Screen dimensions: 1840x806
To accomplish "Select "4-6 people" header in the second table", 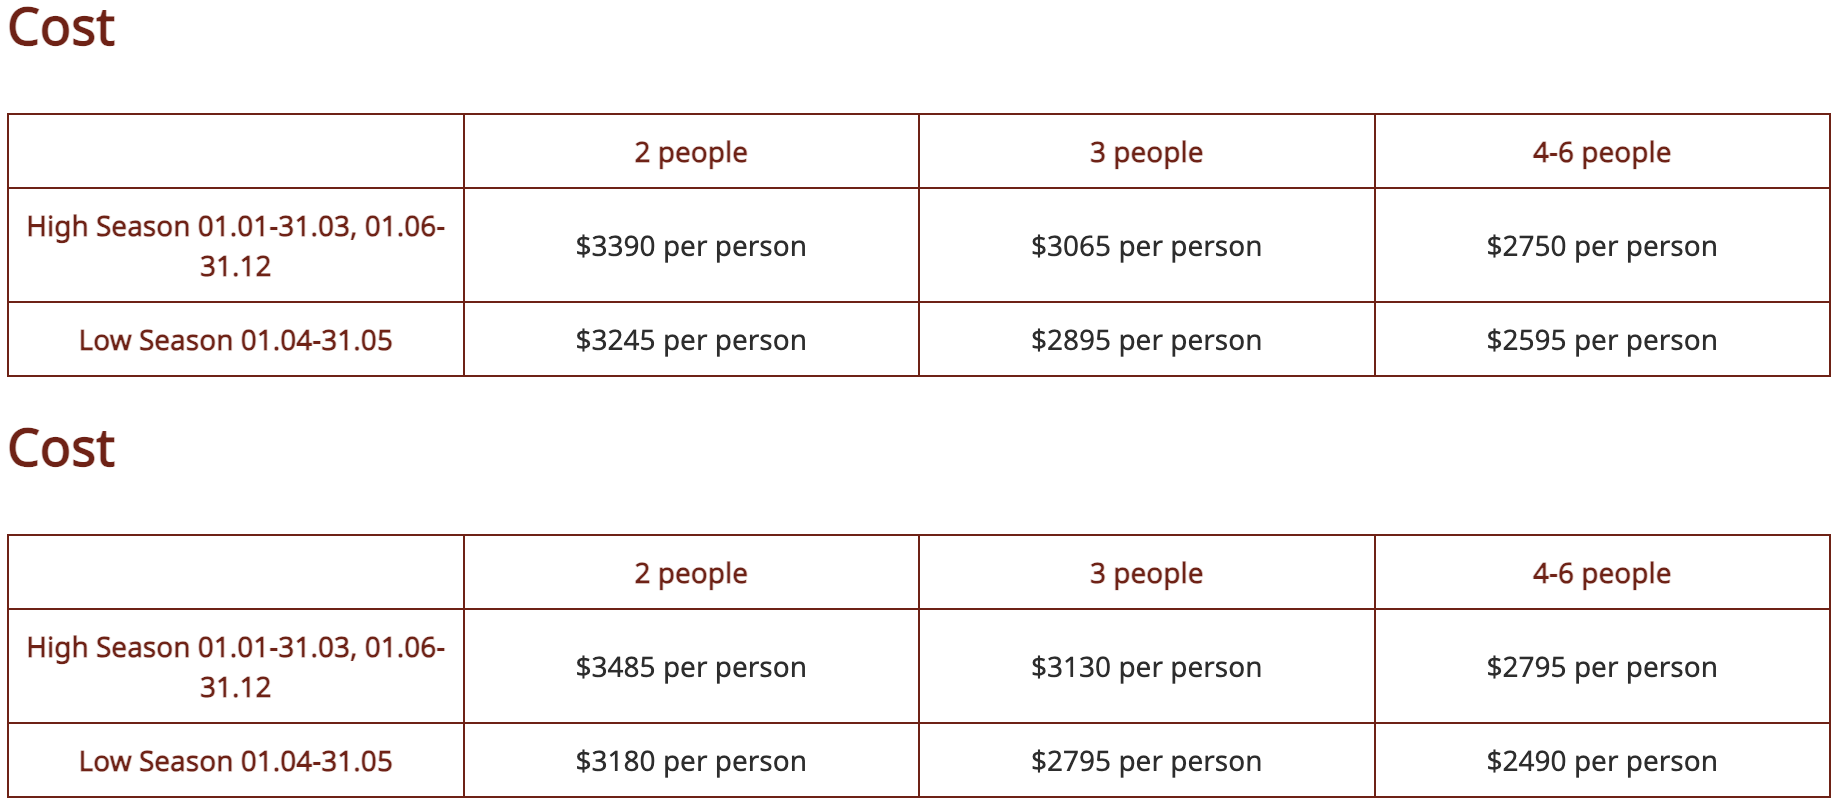I will click(1601, 573).
